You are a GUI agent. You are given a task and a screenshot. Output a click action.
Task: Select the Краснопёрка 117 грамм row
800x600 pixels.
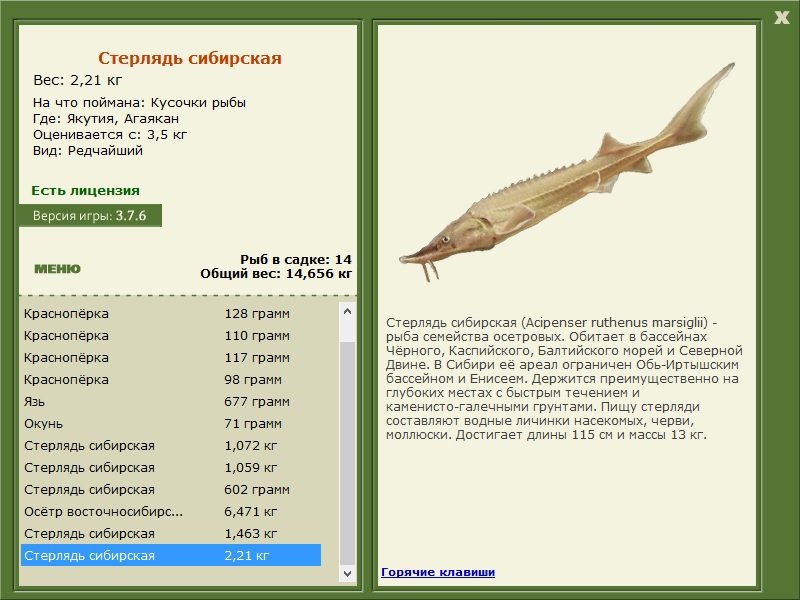click(171, 358)
